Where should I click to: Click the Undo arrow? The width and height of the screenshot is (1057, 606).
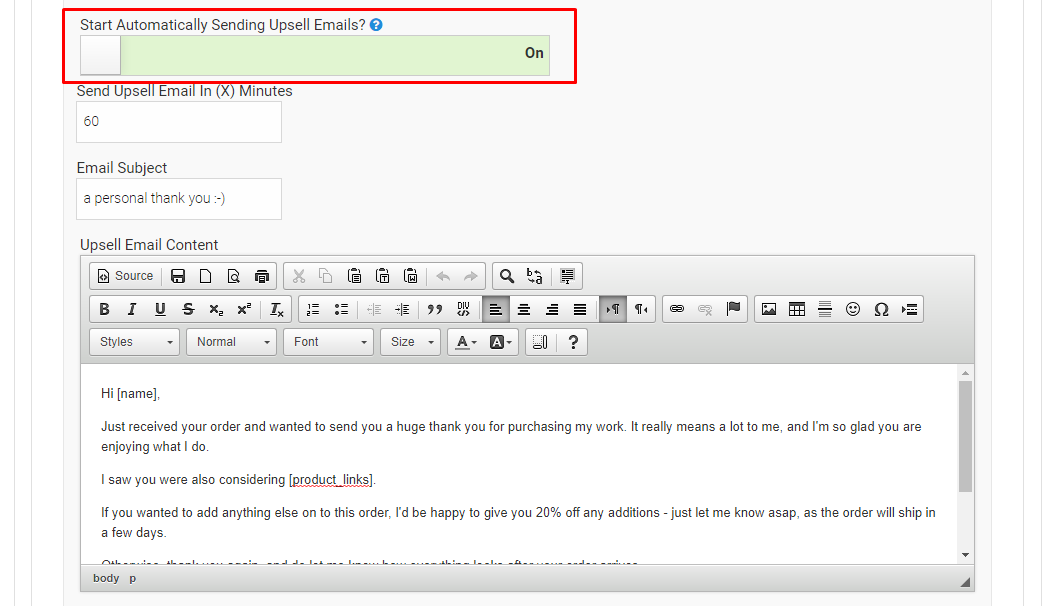[443, 276]
